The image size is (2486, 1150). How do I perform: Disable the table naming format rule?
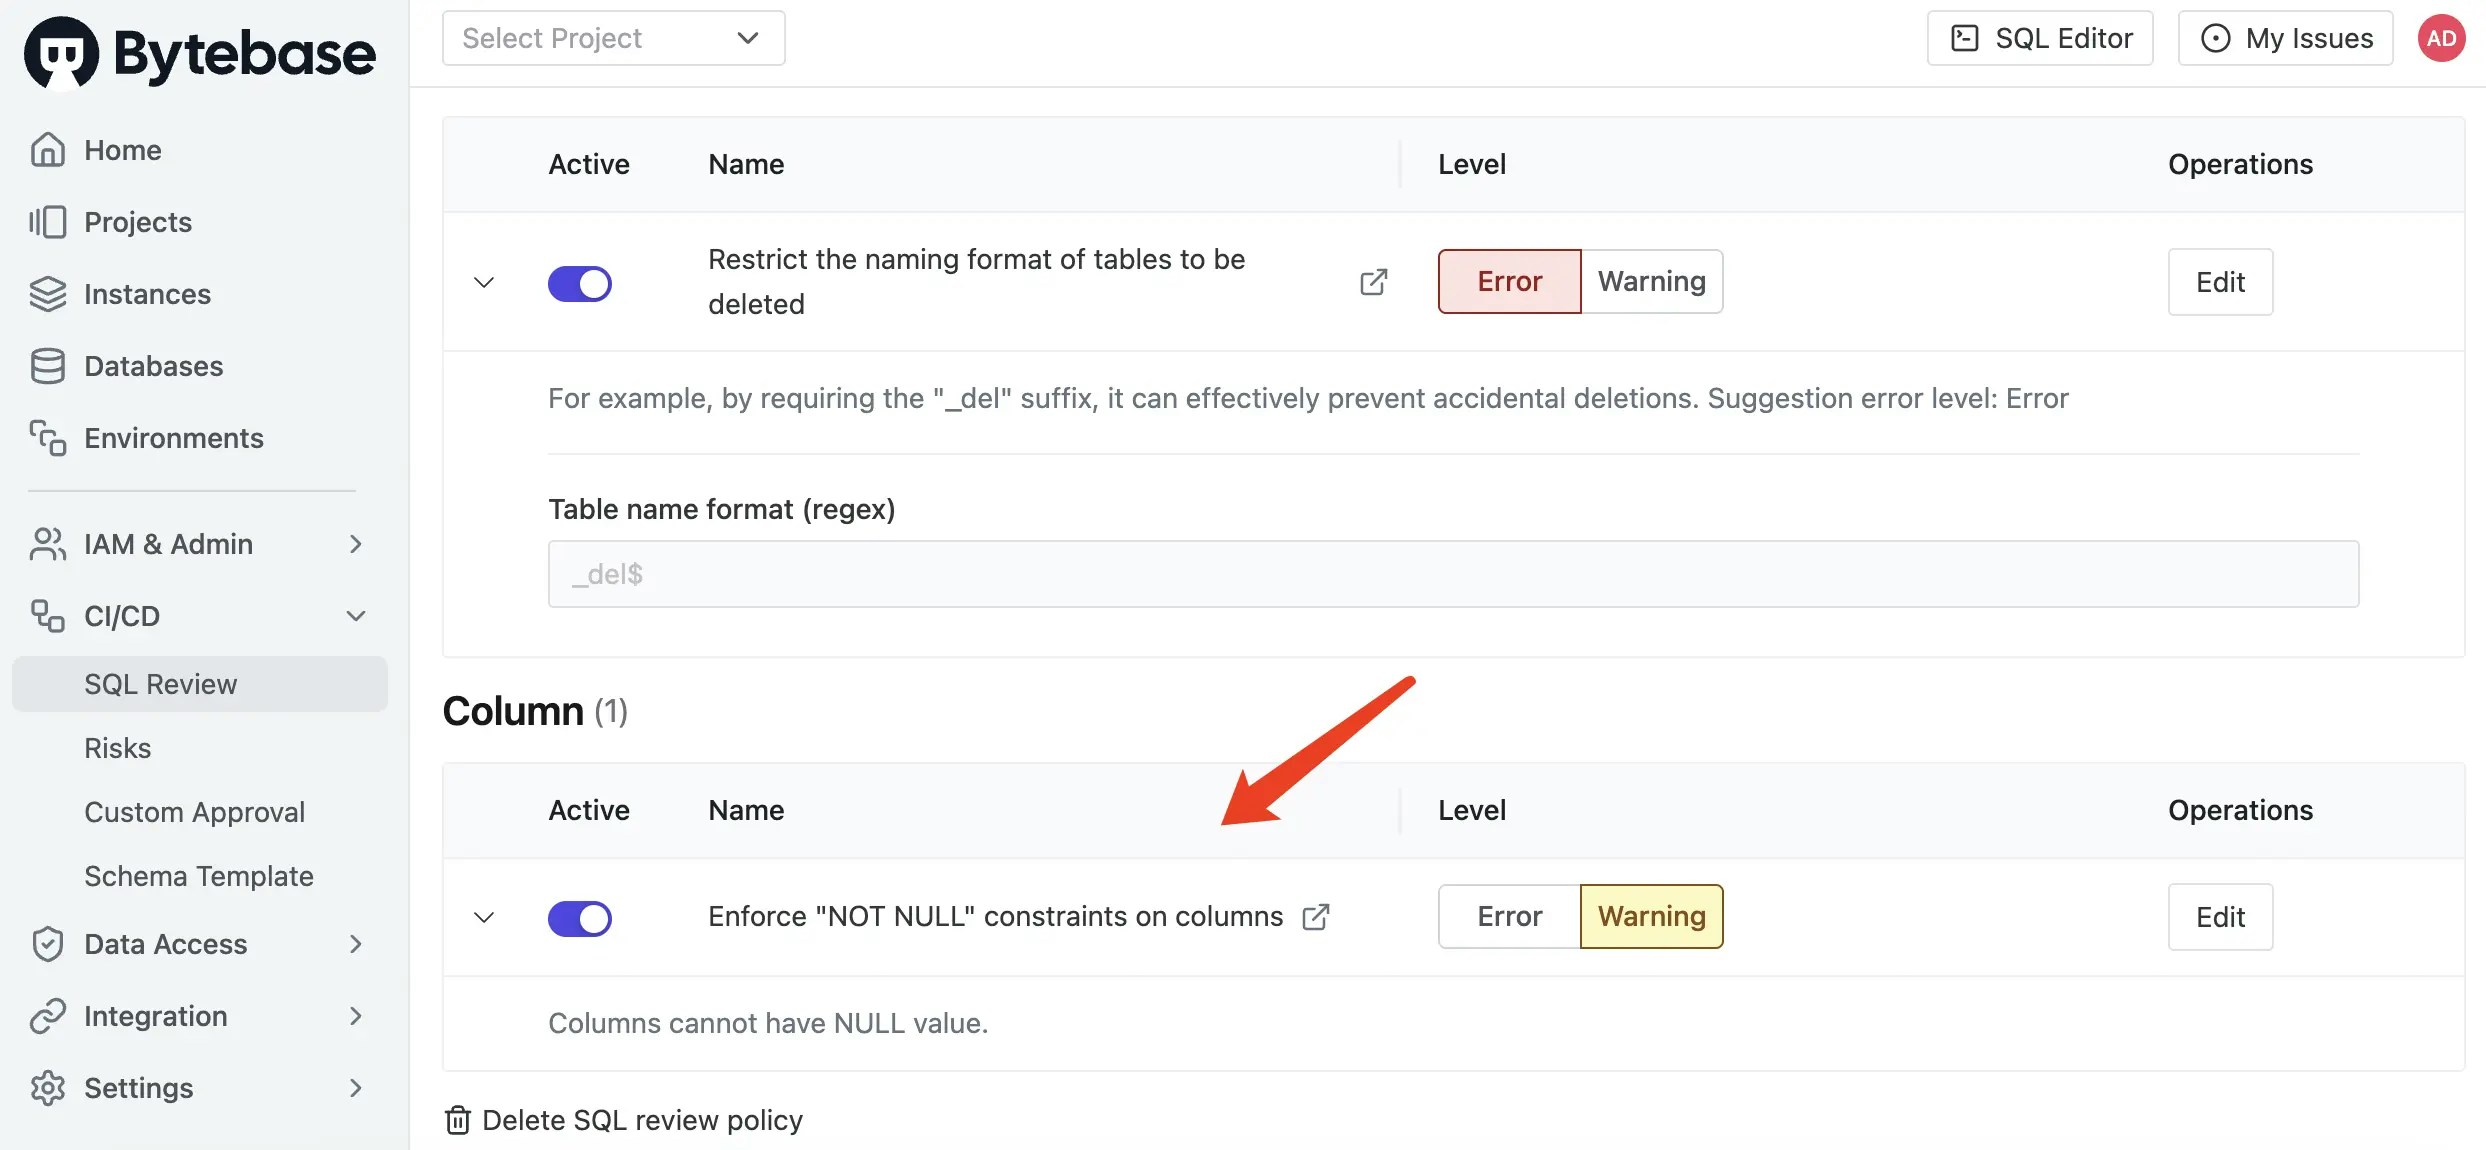(580, 283)
